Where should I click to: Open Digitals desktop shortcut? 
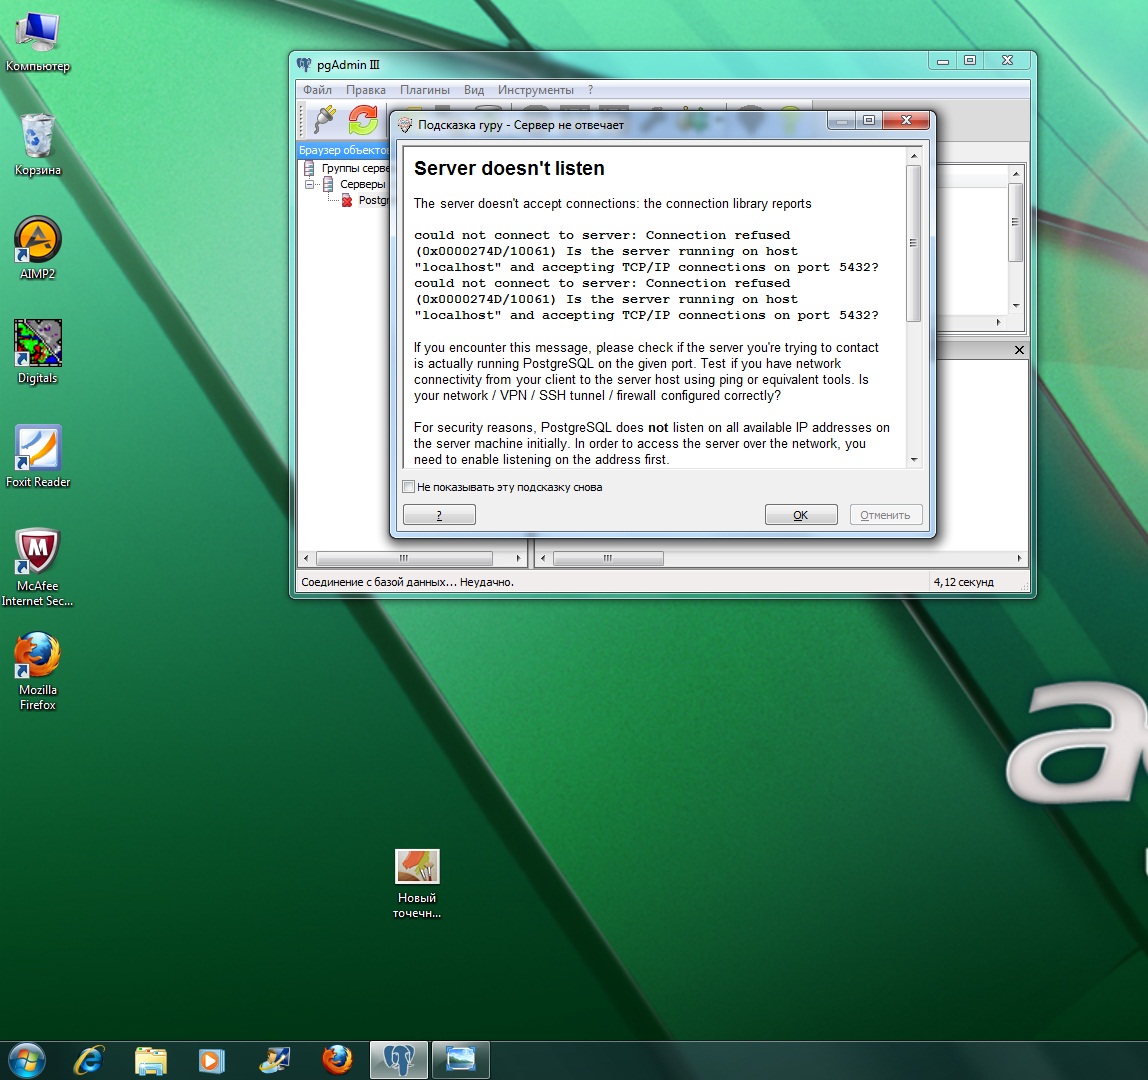[38, 345]
